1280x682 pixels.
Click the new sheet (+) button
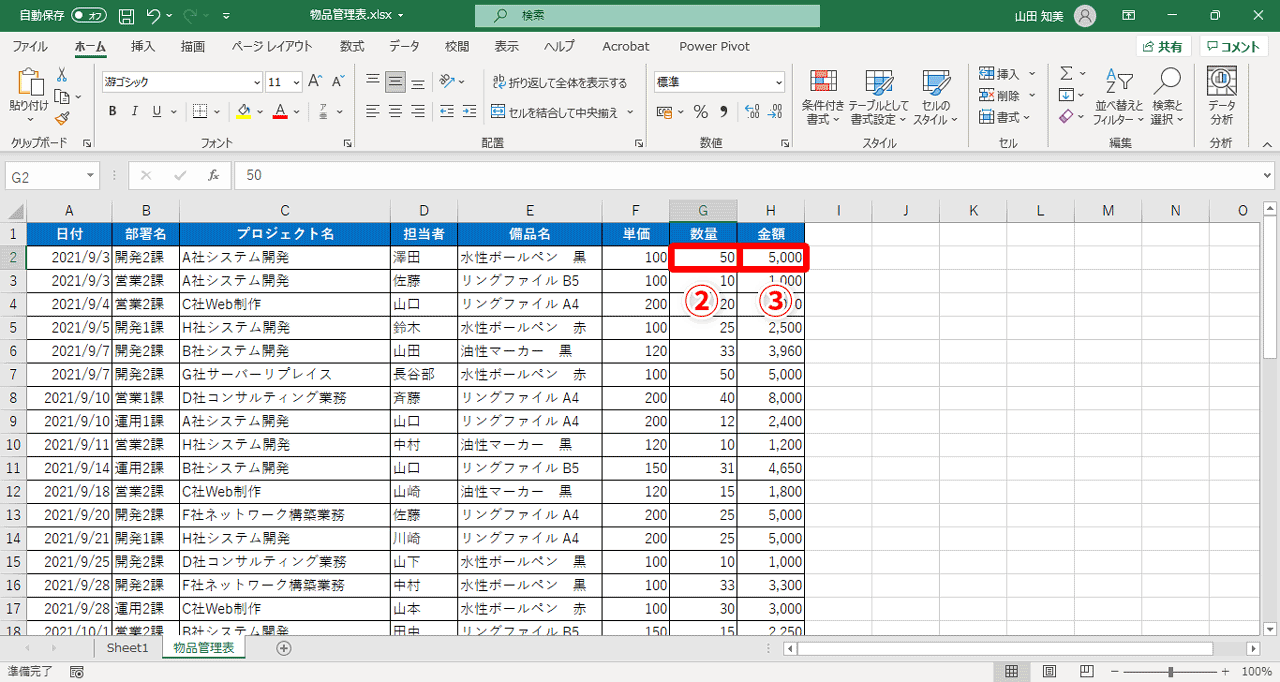283,648
